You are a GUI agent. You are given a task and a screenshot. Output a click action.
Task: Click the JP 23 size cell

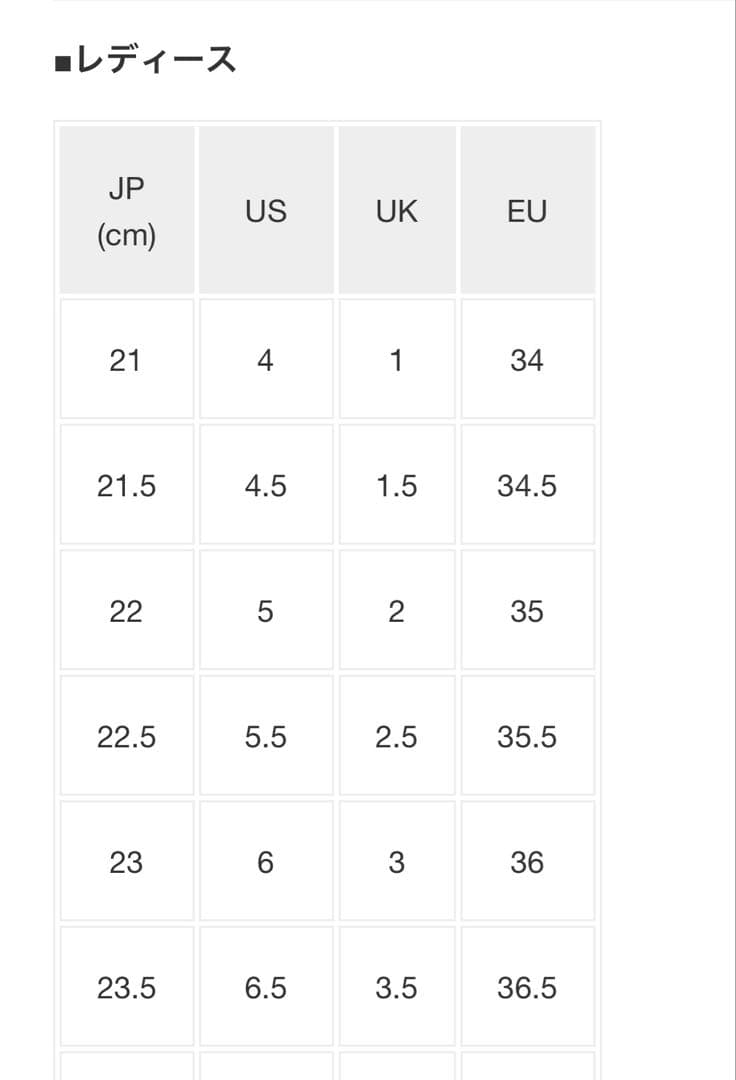126,862
